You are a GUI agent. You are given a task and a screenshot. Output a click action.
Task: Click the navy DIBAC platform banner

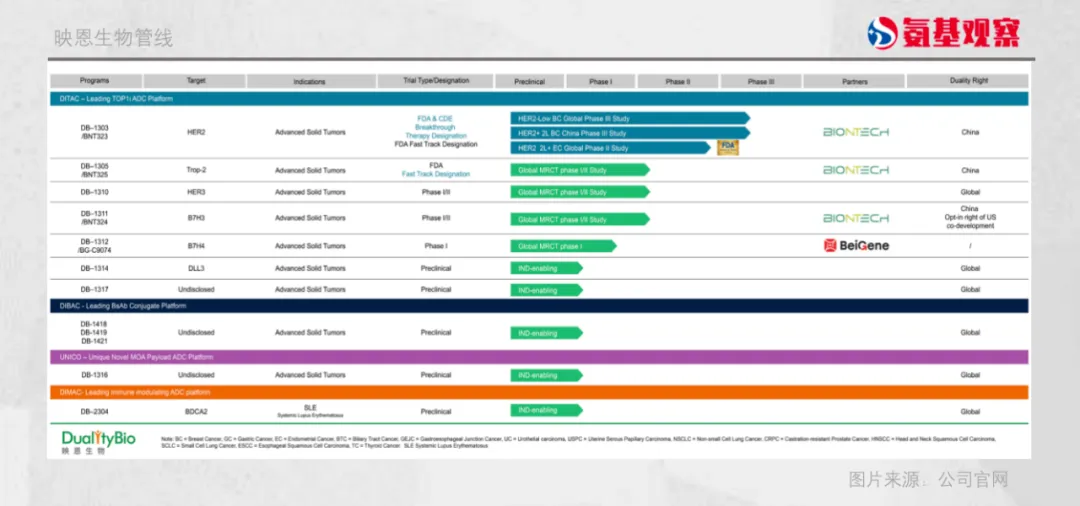(x=539, y=306)
